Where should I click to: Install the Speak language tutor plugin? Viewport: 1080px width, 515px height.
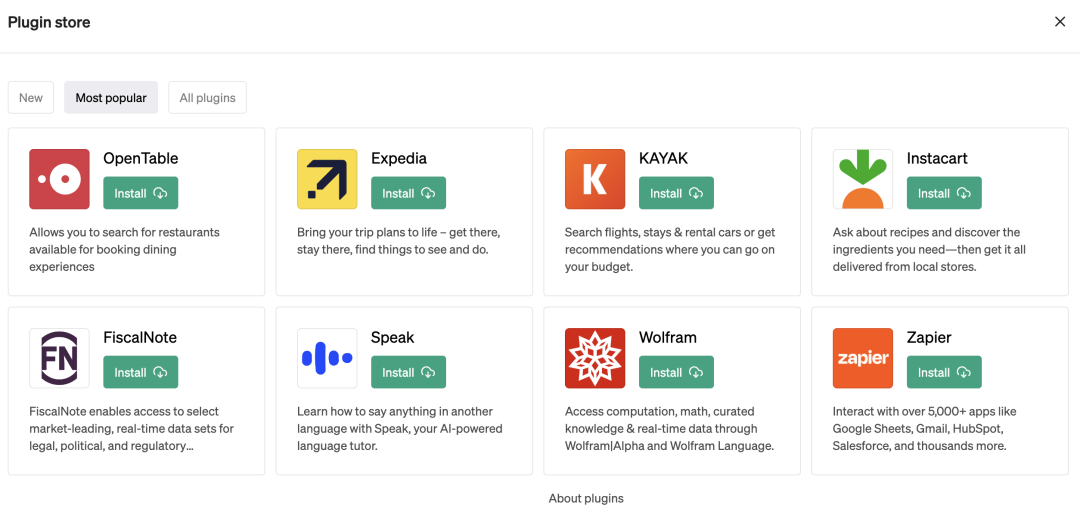tap(408, 372)
